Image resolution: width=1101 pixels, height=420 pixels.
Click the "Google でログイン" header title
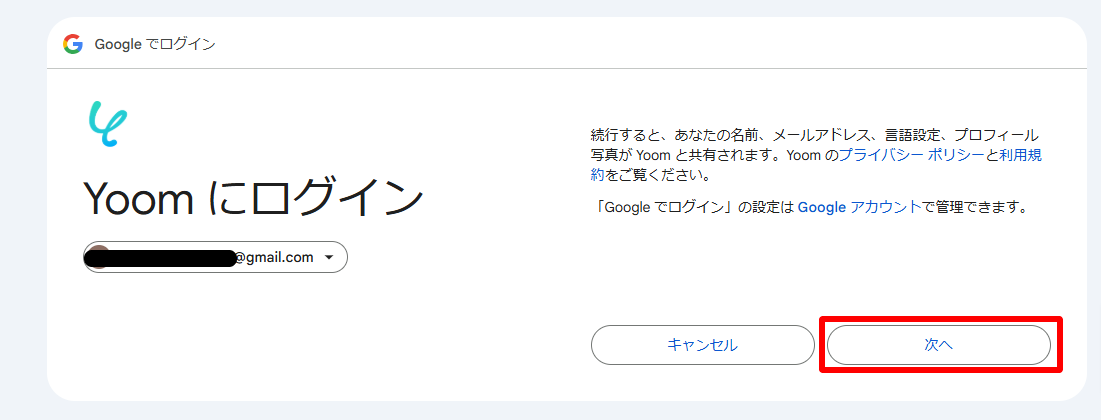pos(155,44)
